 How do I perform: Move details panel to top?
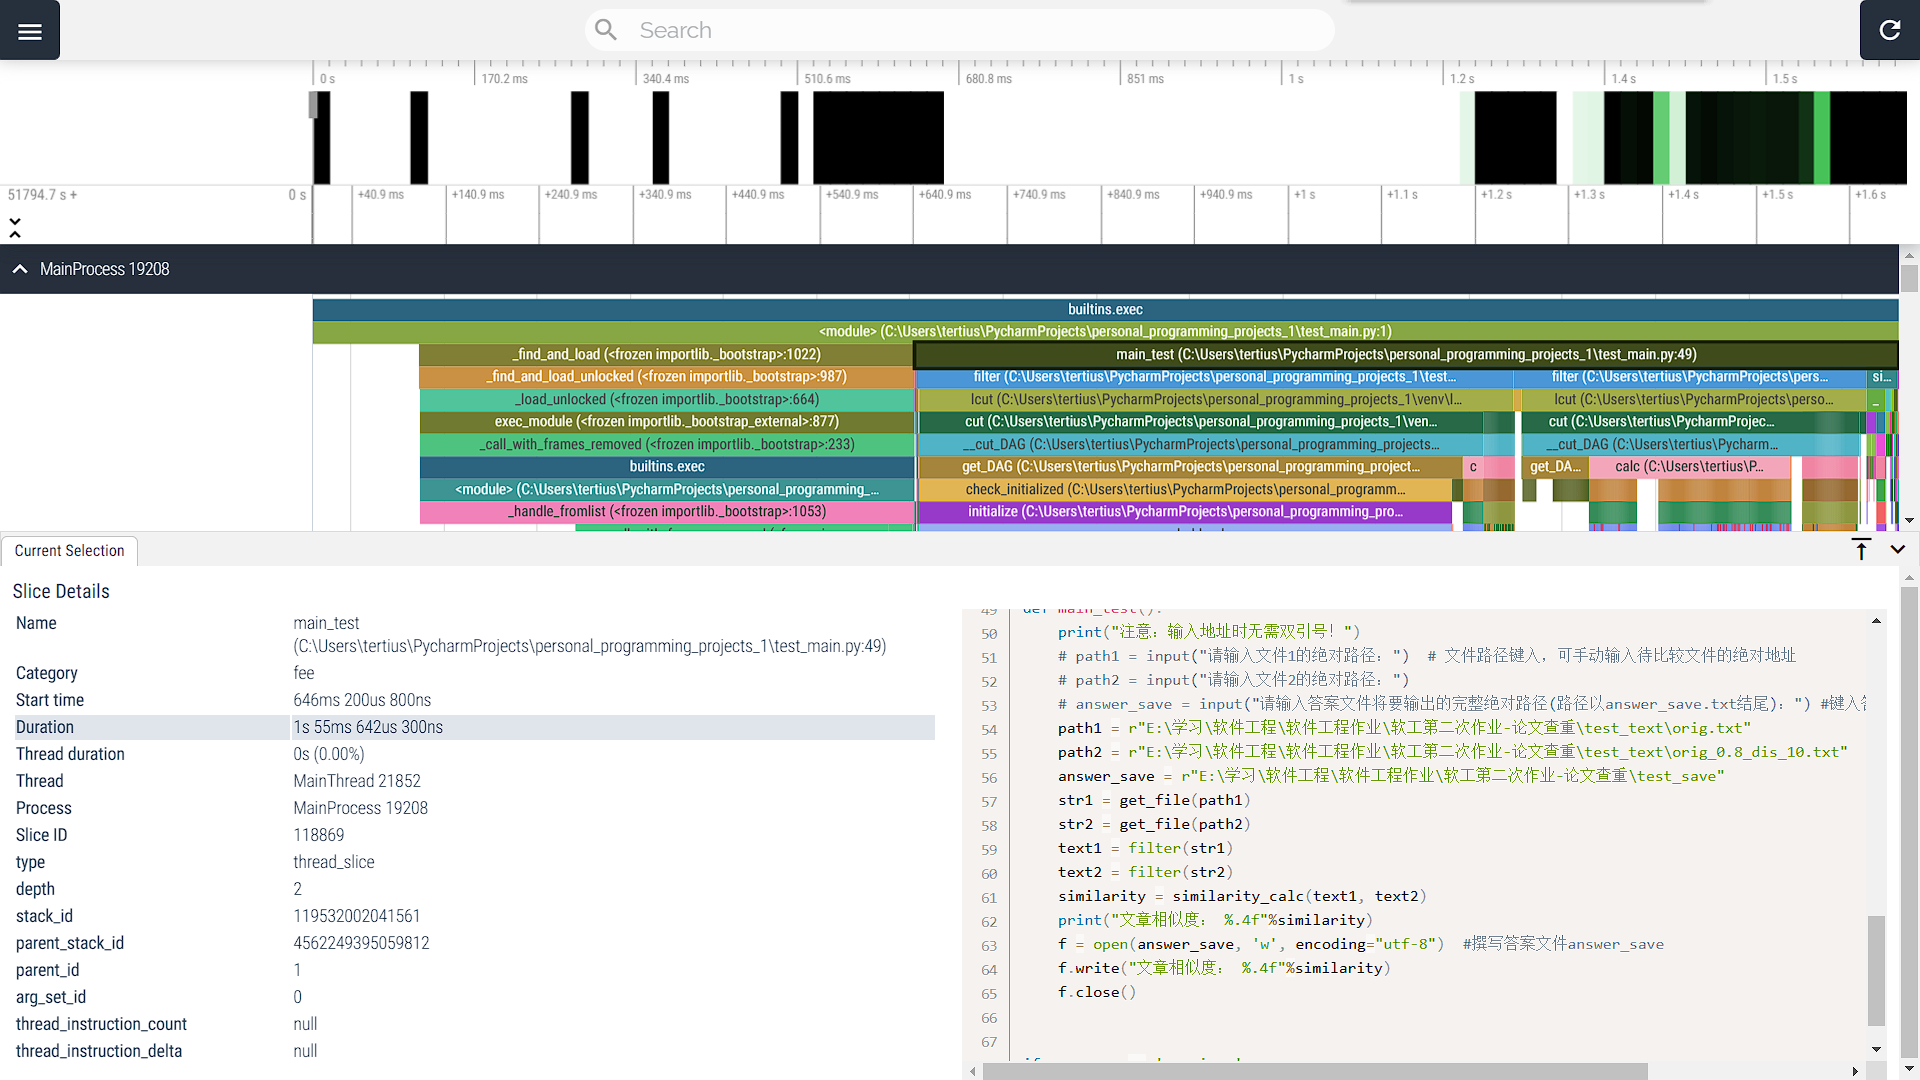point(1861,549)
